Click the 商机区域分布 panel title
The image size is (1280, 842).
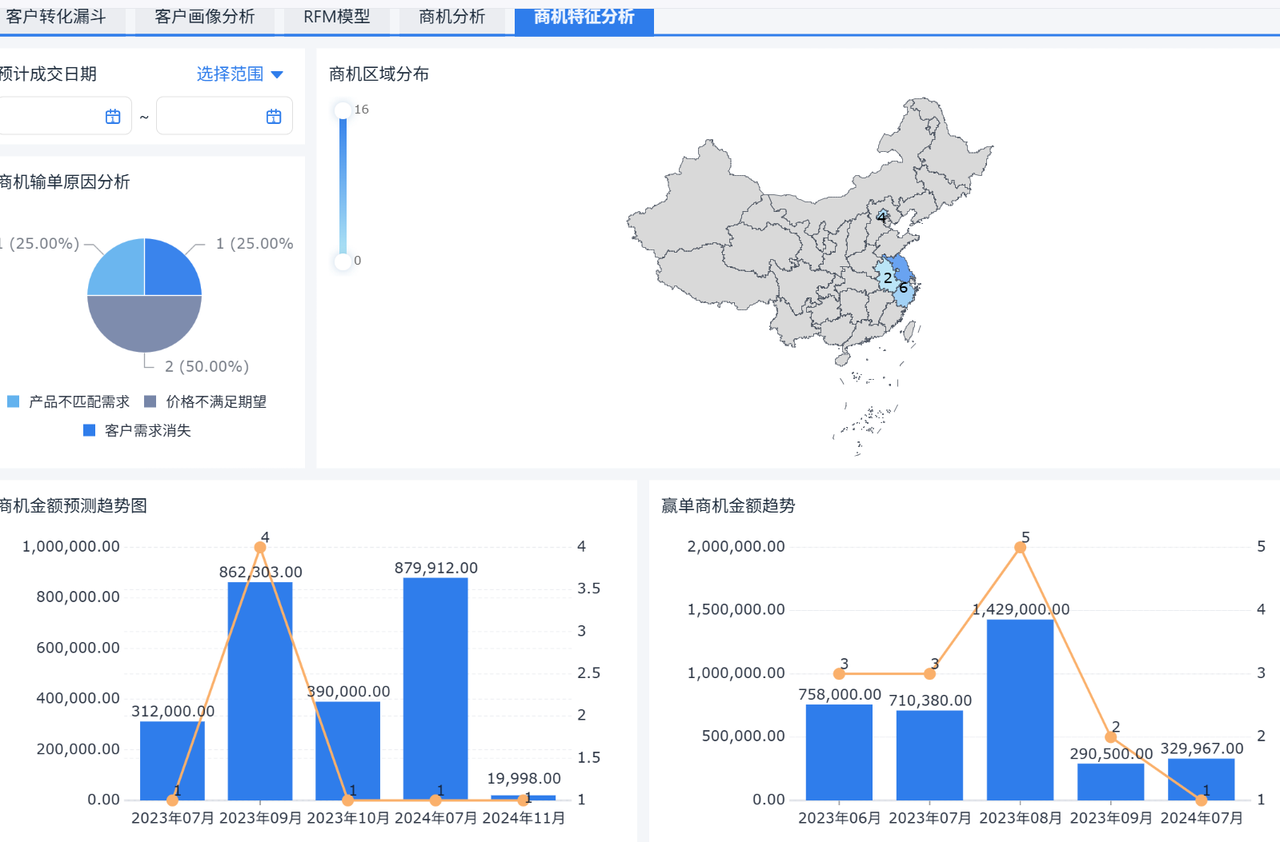click(379, 74)
